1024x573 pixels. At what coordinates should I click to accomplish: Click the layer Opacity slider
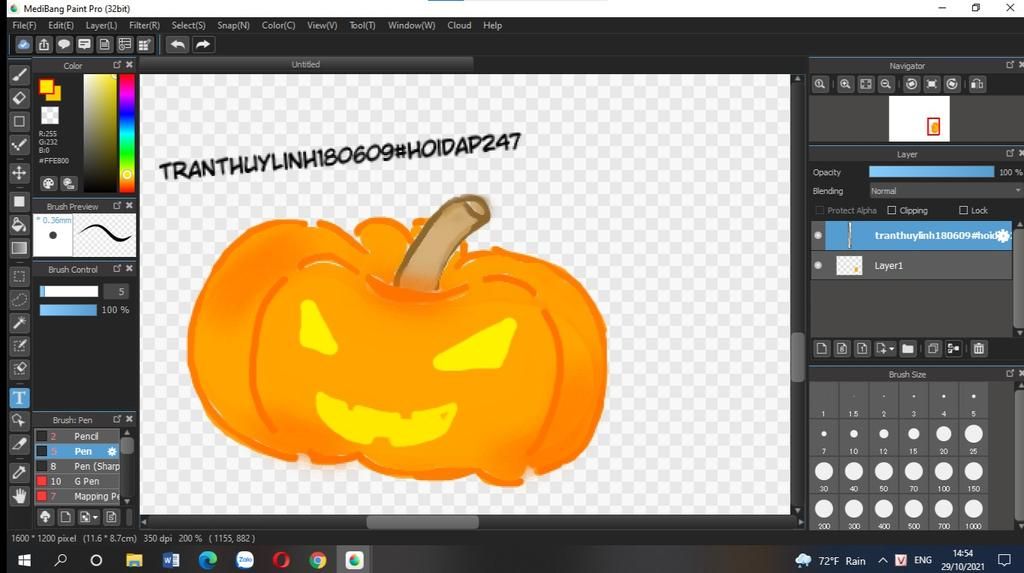click(931, 172)
